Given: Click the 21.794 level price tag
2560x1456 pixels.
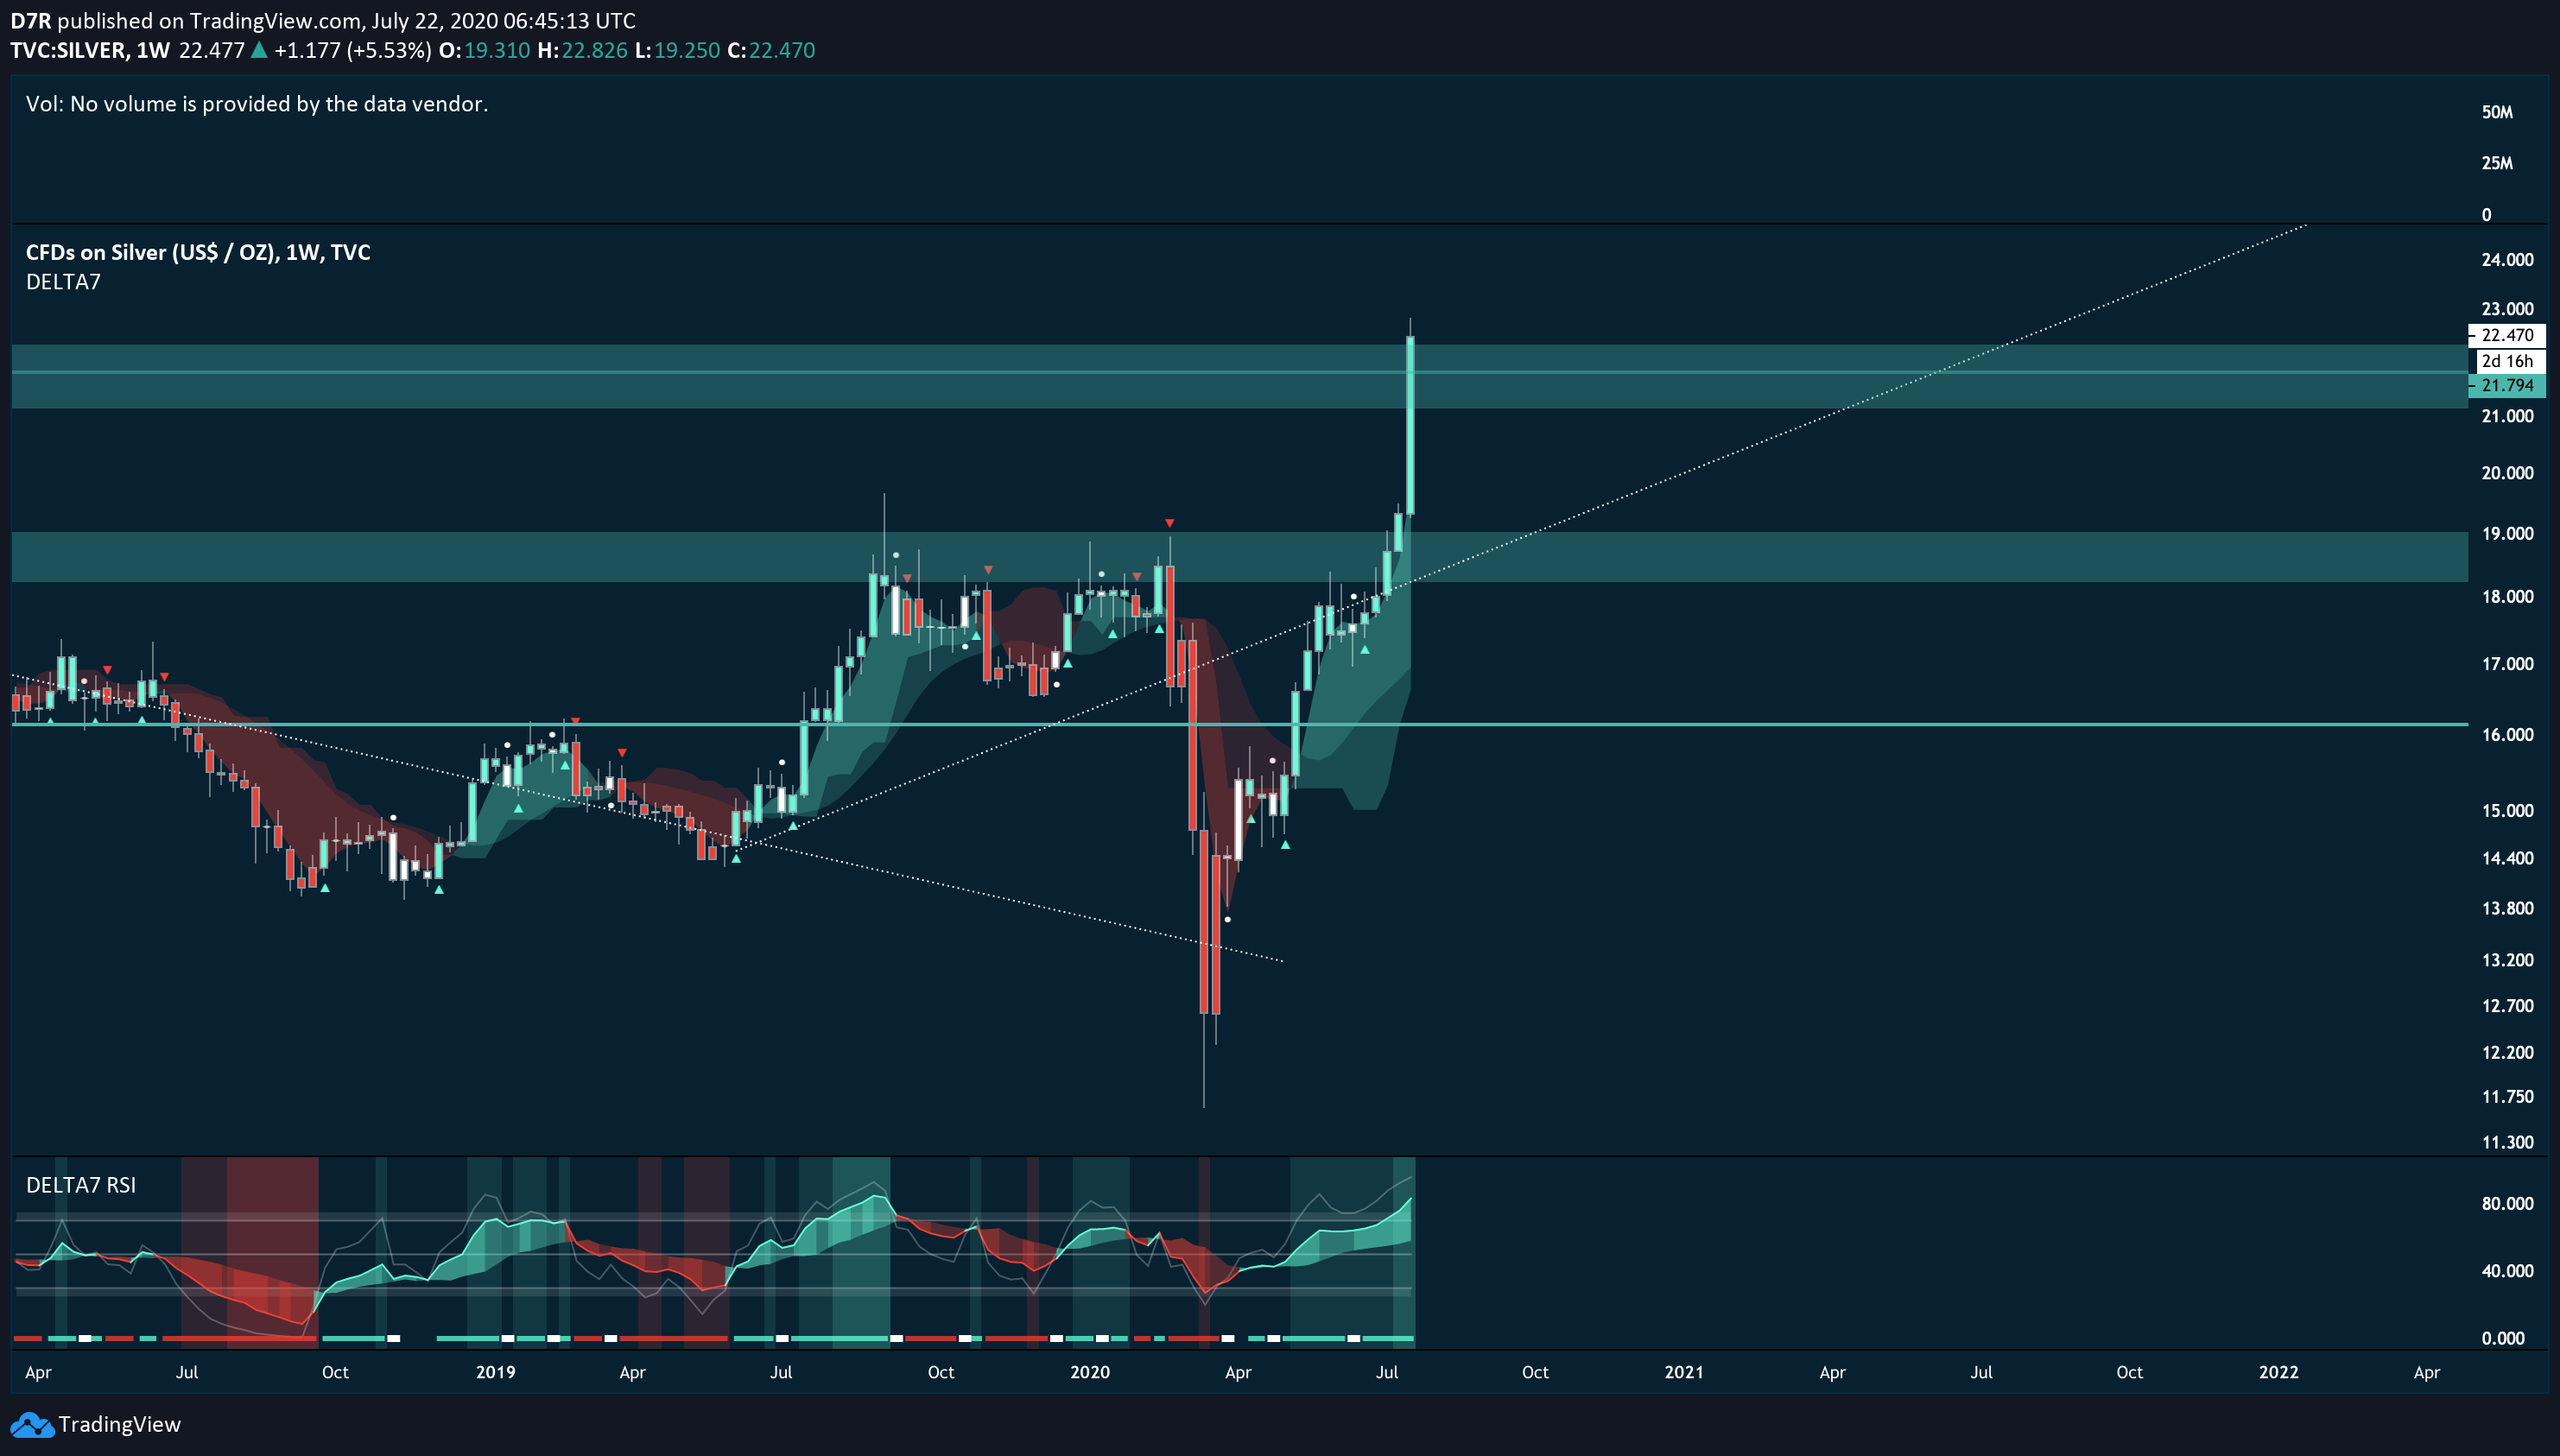Looking at the screenshot, I should pyautogui.click(x=2507, y=385).
